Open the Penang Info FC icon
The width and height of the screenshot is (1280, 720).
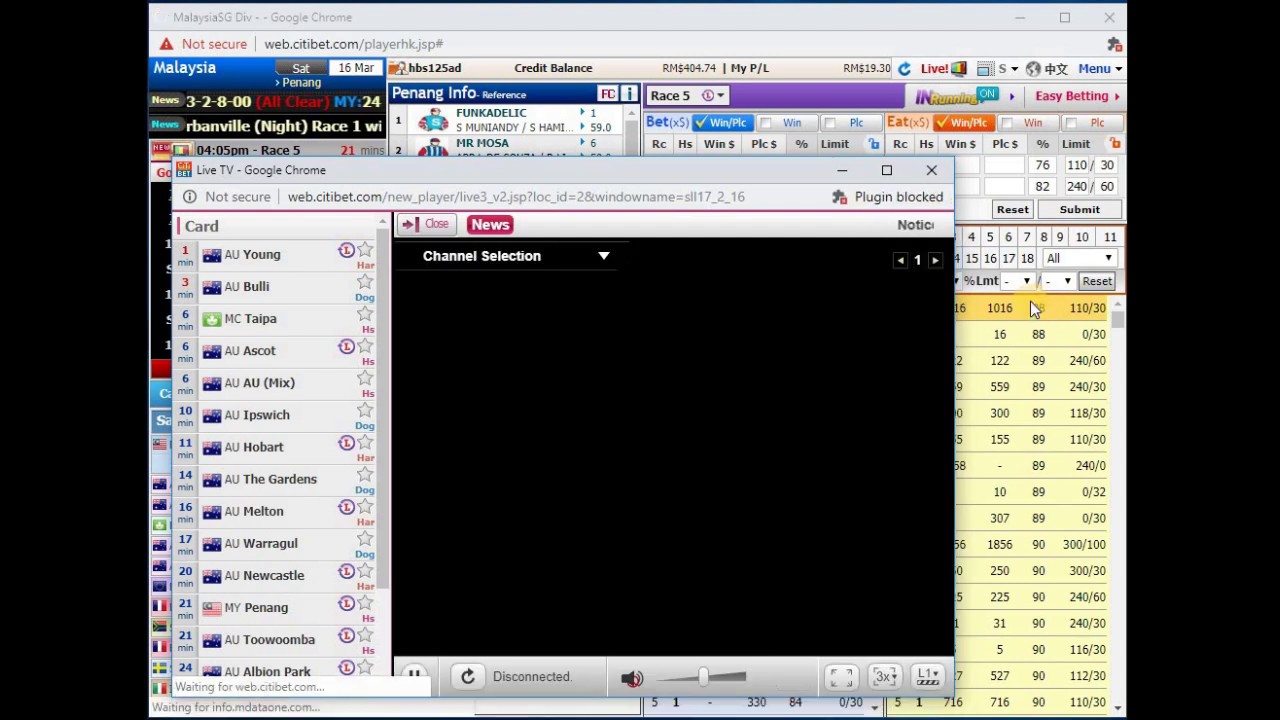[x=608, y=94]
